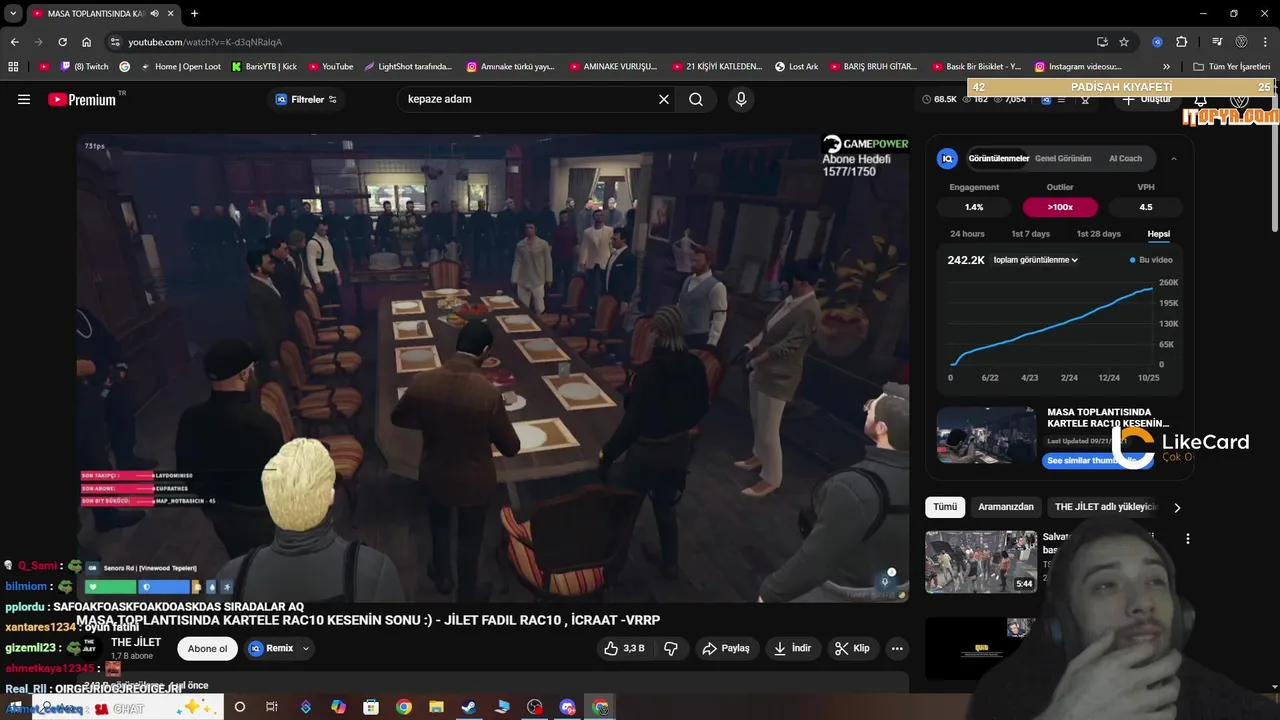Create a clip with Klip button
The width and height of the screenshot is (1280, 720).
click(852, 648)
